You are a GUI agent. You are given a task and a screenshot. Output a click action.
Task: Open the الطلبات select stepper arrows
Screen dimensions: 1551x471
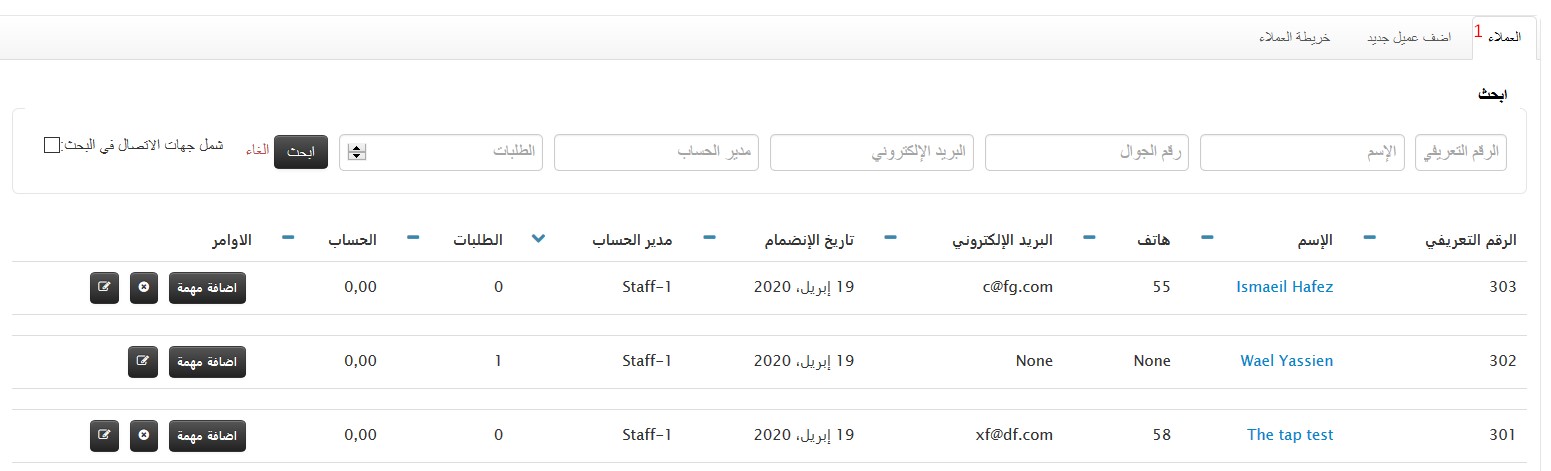357,152
